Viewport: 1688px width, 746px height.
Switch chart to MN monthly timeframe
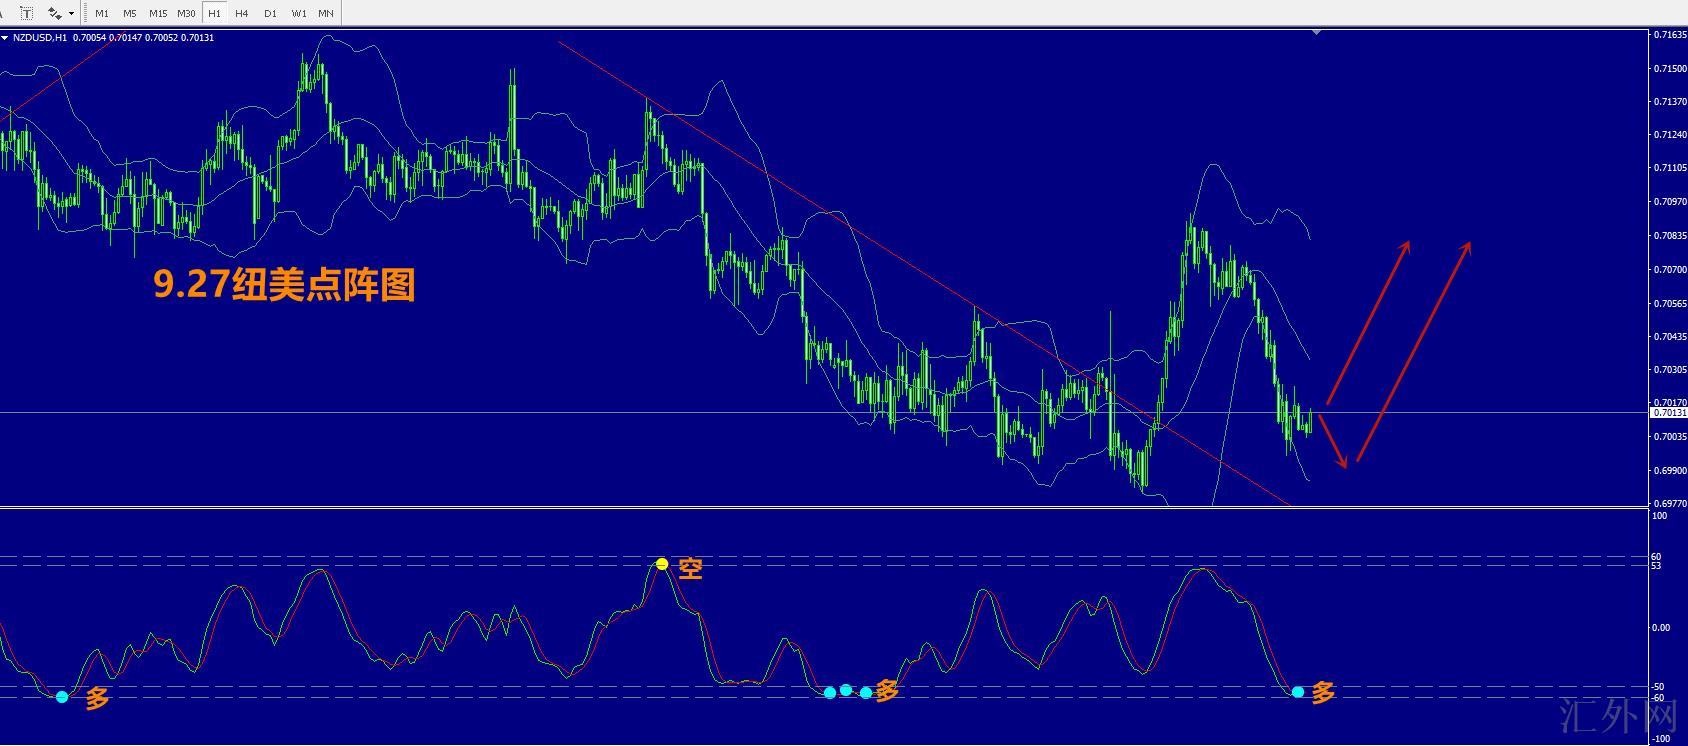coord(326,14)
